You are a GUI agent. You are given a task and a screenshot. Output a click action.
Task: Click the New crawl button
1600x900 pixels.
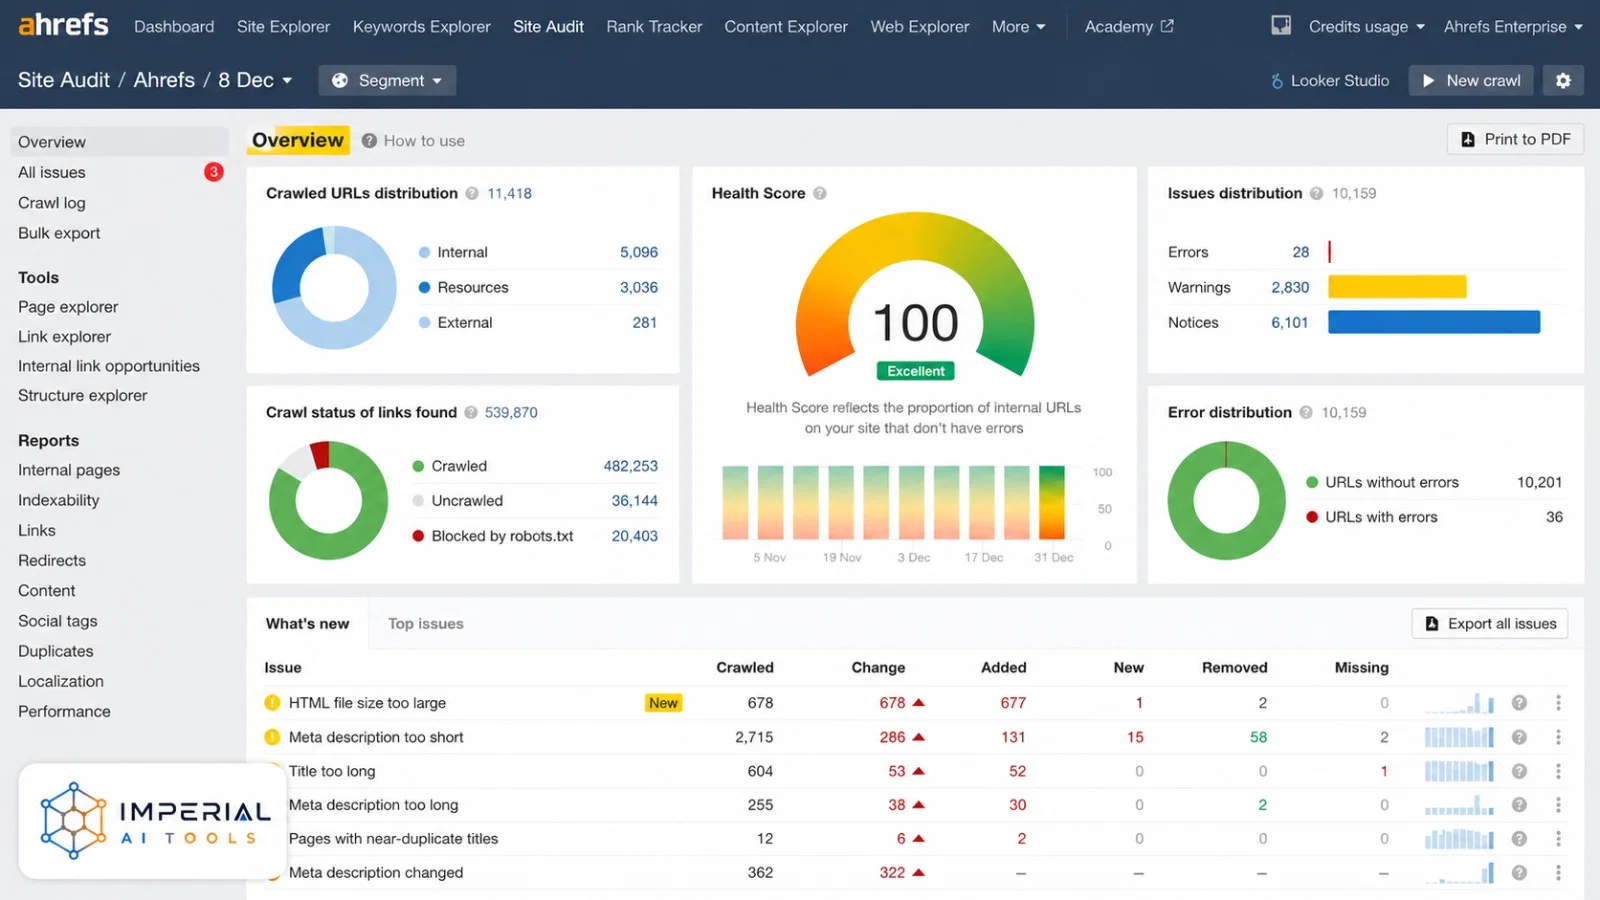1471,80
